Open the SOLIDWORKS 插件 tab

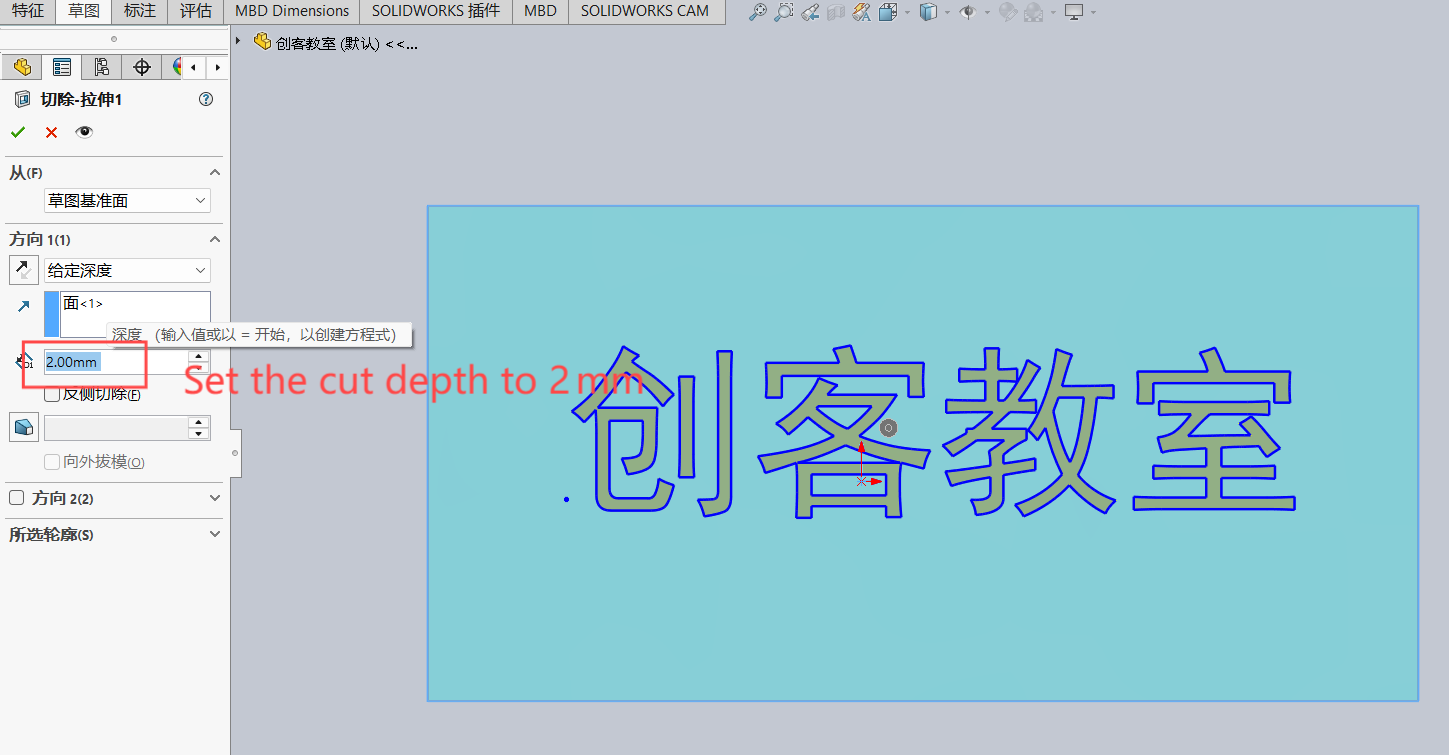pos(436,11)
